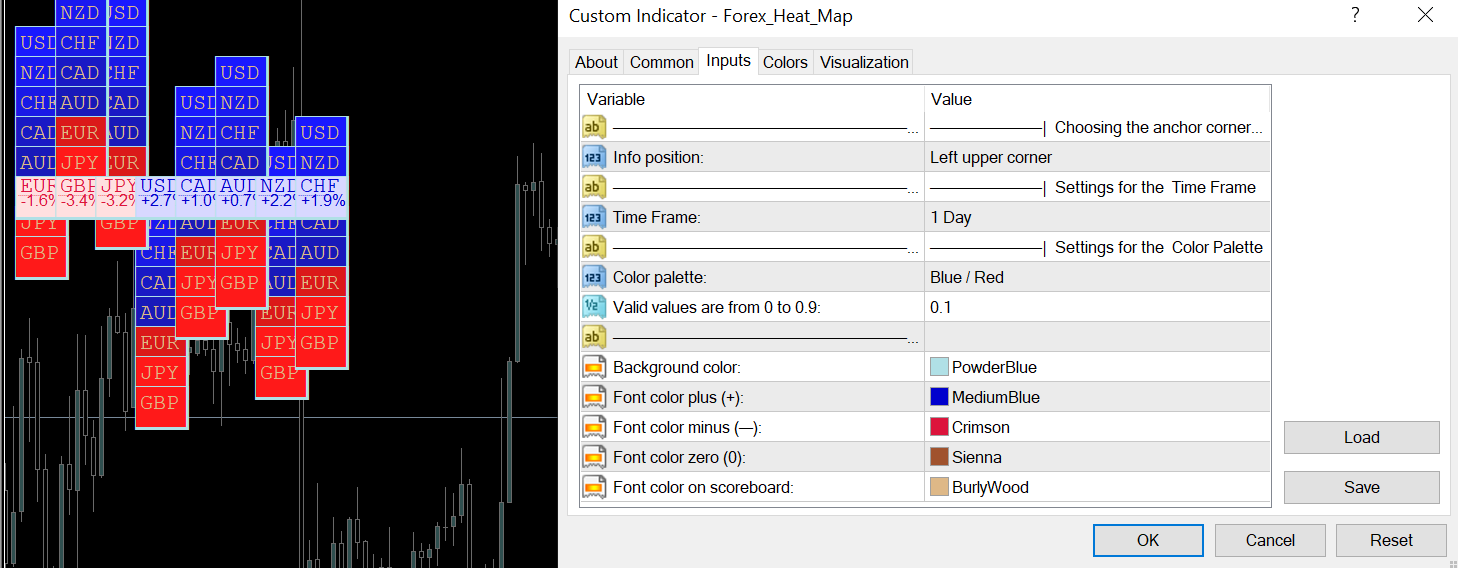The image size is (1458, 568).
Task: Click the Font color zero row icon
Action: click(594, 457)
